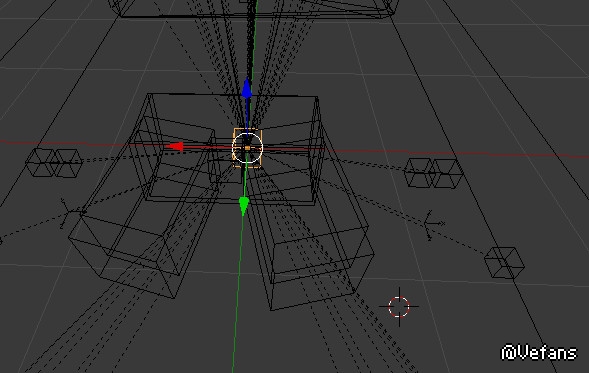Select the orange highlighted object at center
Image resolution: width=589 pixels, height=373 pixels.
click(248, 148)
